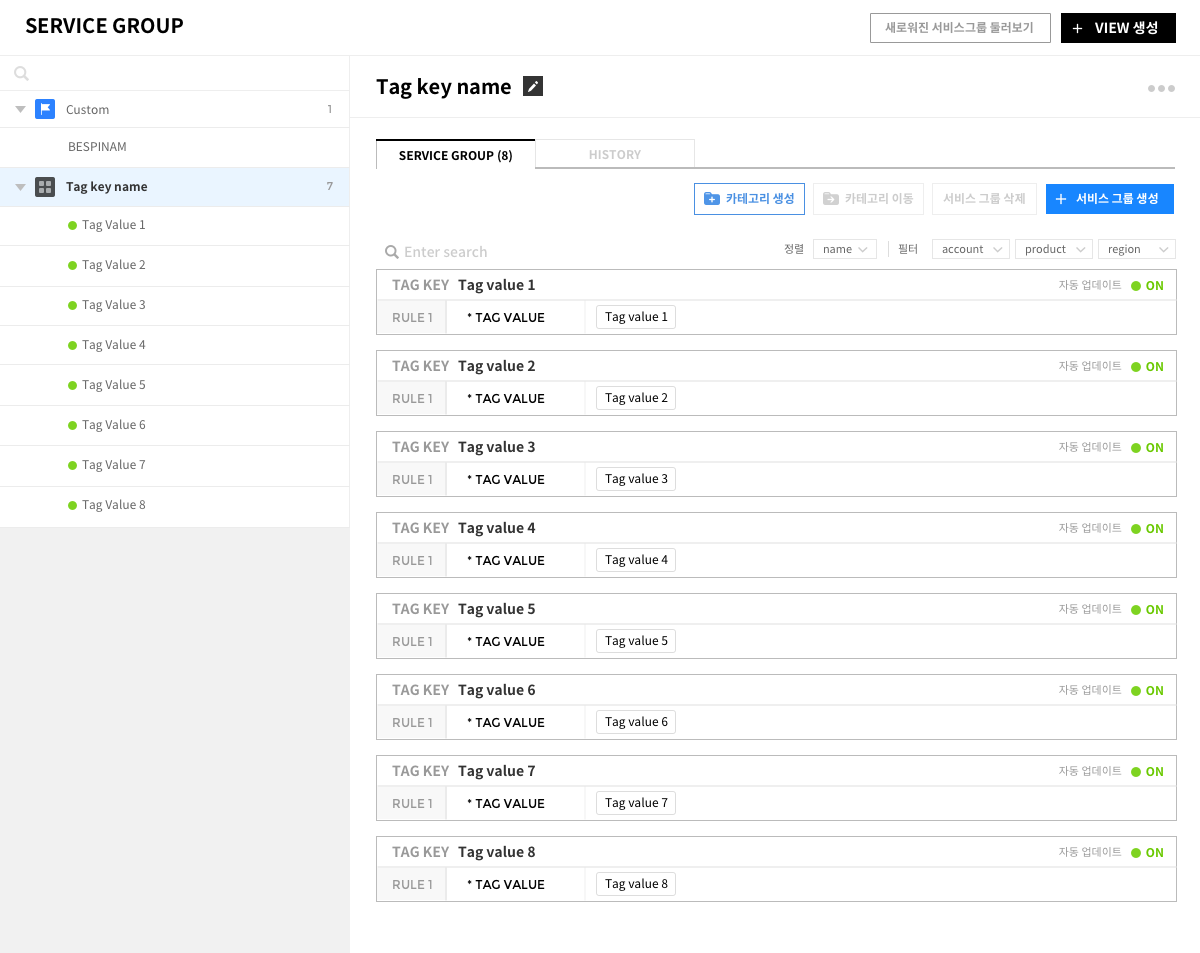Click the pencil edit icon beside Tag key name
The image size is (1200, 953).
pyautogui.click(x=533, y=87)
